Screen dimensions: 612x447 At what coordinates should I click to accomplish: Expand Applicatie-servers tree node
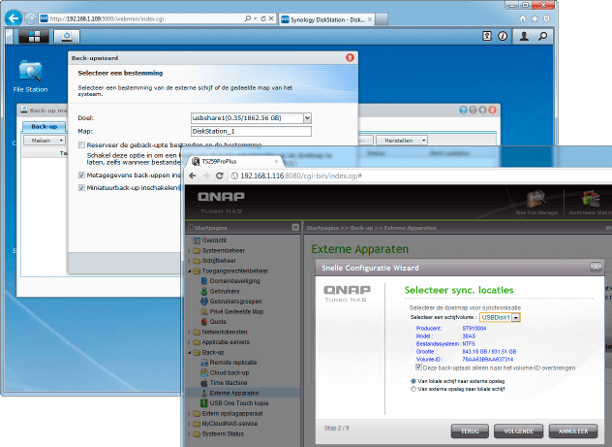tap(189, 342)
